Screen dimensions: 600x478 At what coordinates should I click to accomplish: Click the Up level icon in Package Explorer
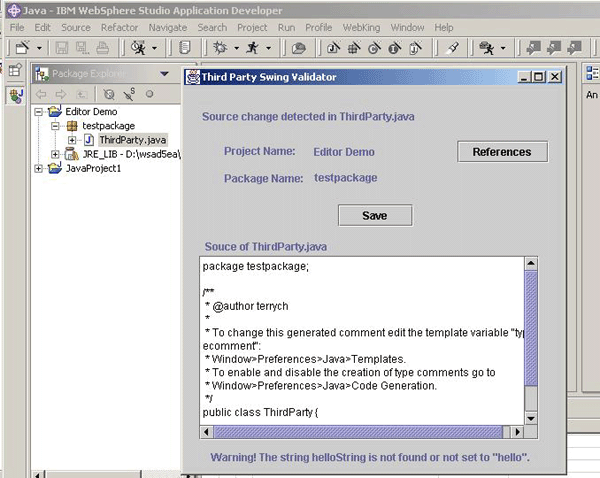tap(81, 94)
